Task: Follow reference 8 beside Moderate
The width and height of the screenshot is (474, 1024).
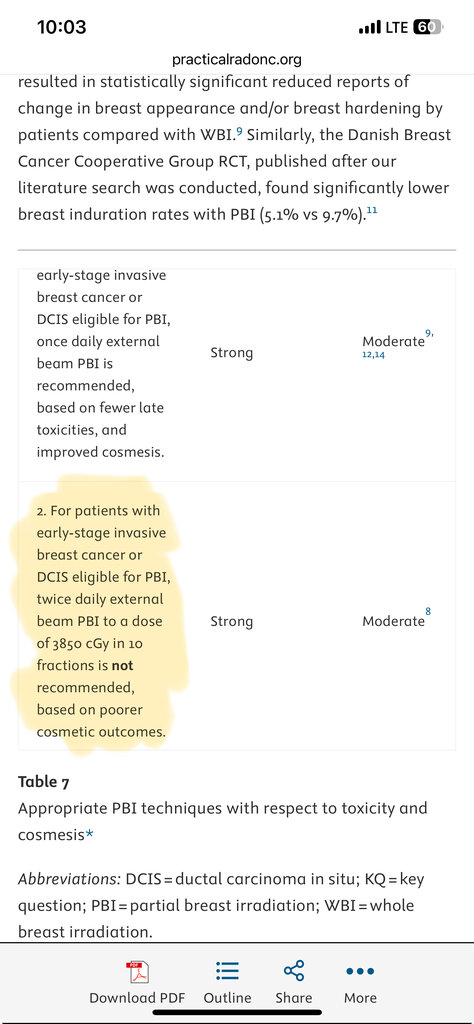Action: (428, 611)
